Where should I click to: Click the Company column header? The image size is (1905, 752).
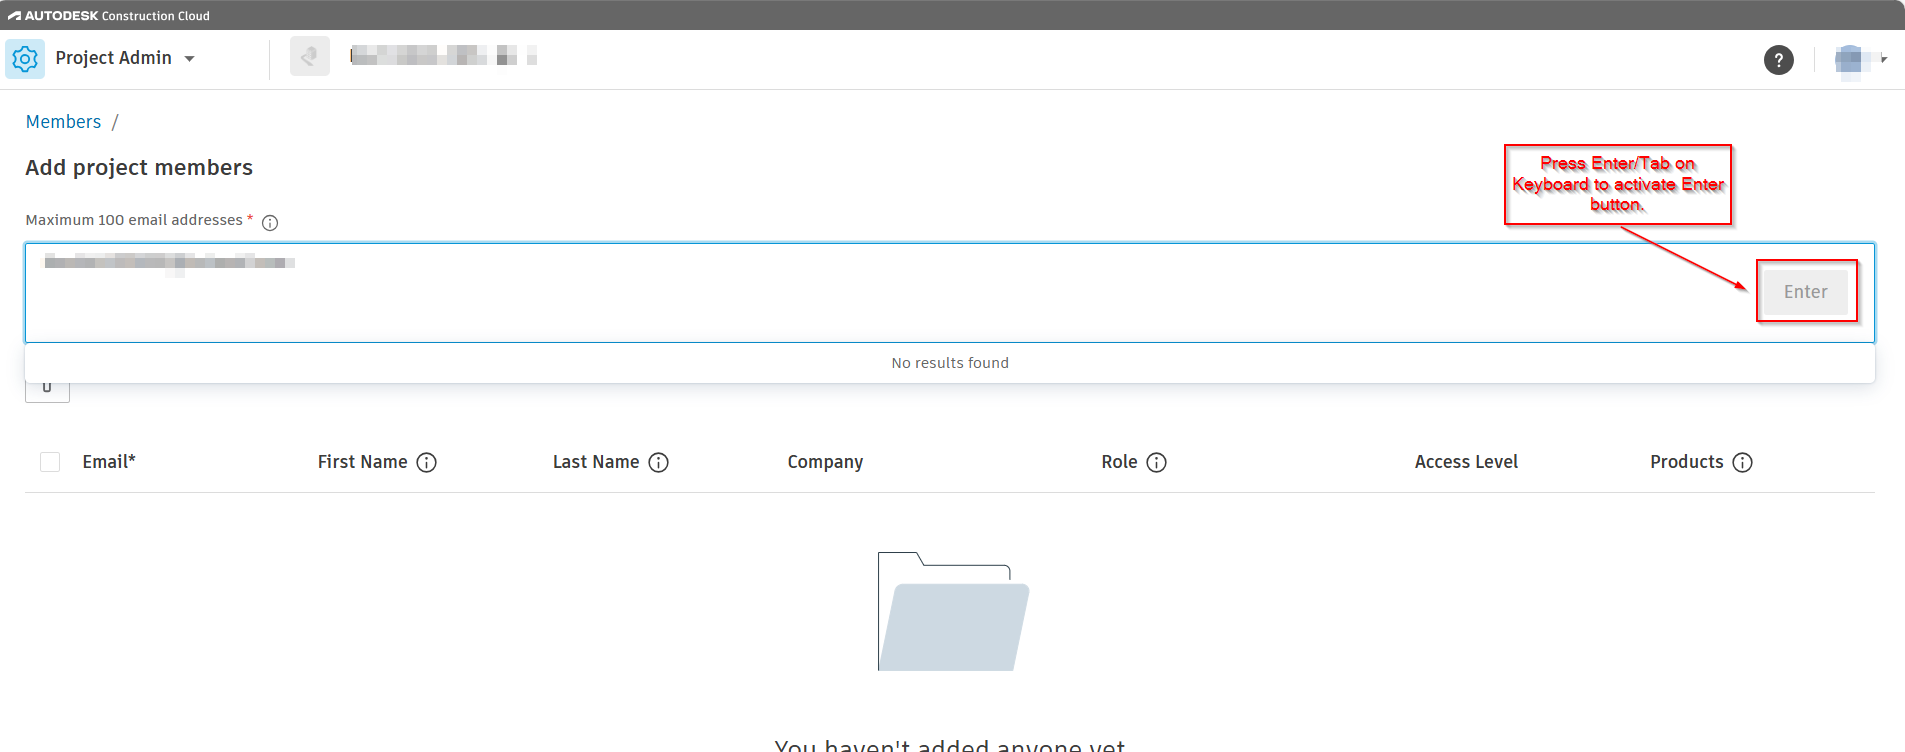pyautogui.click(x=825, y=462)
